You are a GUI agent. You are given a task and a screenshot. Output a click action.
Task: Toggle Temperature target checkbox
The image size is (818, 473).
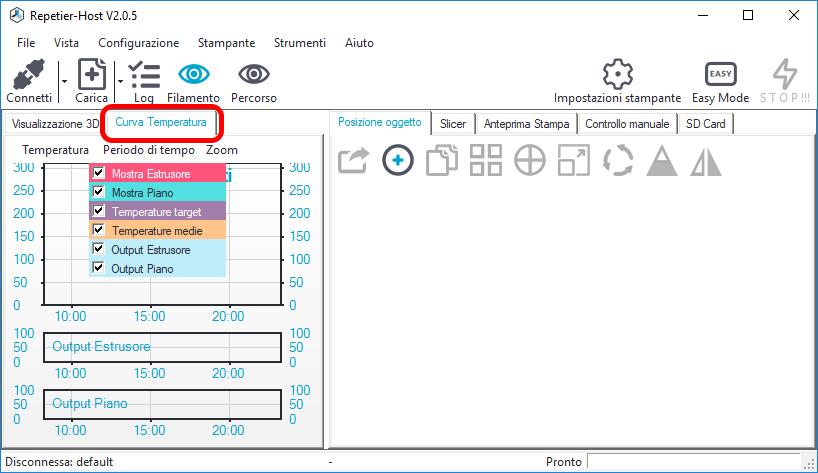(98, 211)
